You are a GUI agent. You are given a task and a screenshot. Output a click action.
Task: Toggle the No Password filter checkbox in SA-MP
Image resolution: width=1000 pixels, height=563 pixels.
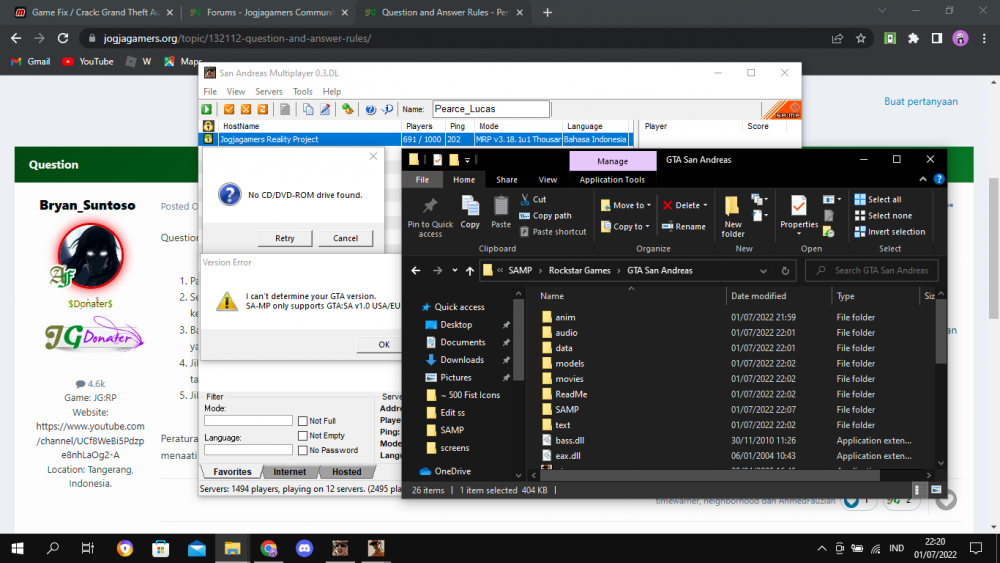pyautogui.click(x=303, y=450)
